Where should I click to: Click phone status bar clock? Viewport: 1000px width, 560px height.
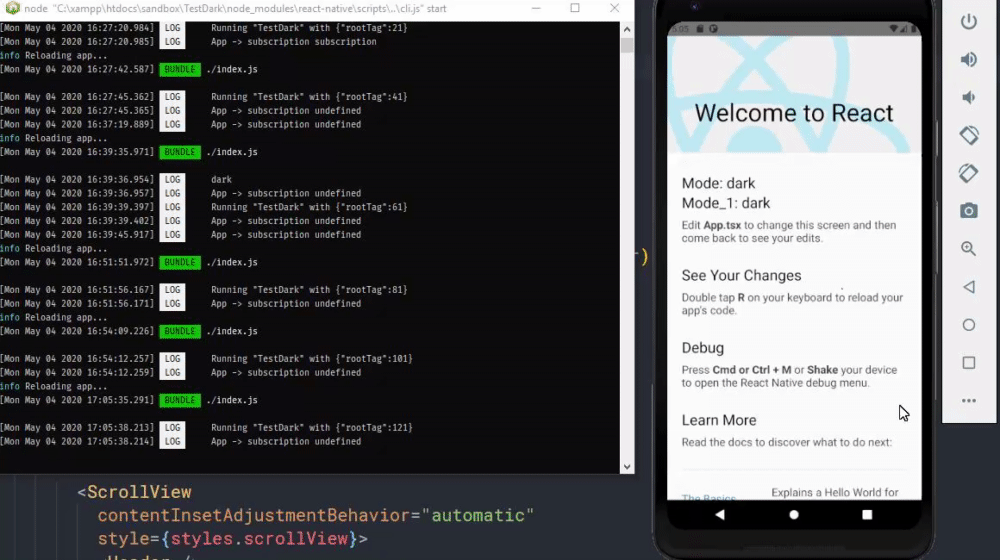pyautogui.click(x=680, y=29)
